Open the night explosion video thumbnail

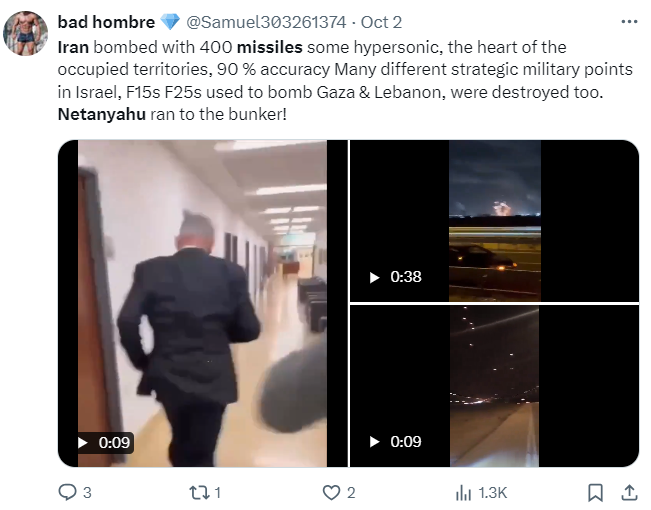pos(494,221)
